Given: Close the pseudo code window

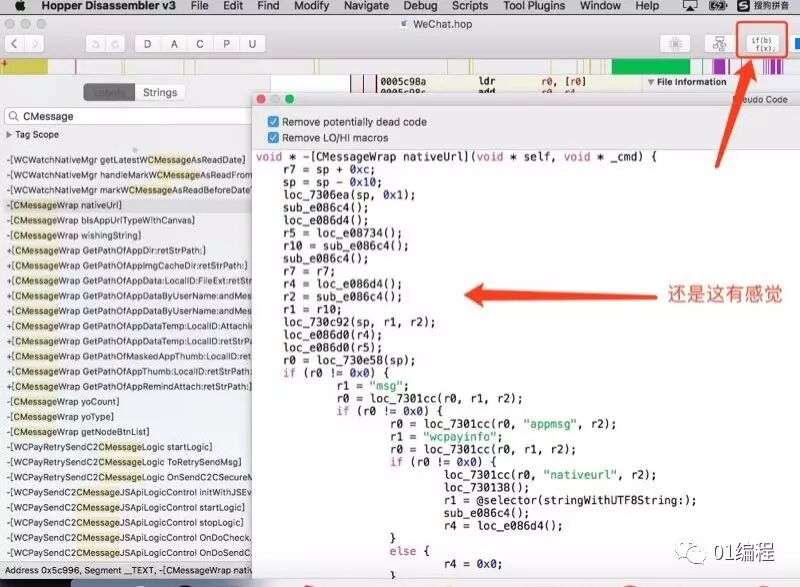Looking at the screenshot, I should tap(261, 99).
